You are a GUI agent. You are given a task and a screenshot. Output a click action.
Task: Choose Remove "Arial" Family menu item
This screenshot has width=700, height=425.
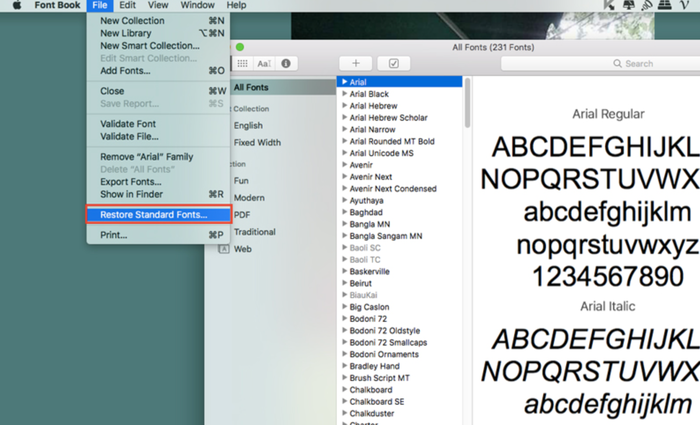click(159, 157)
